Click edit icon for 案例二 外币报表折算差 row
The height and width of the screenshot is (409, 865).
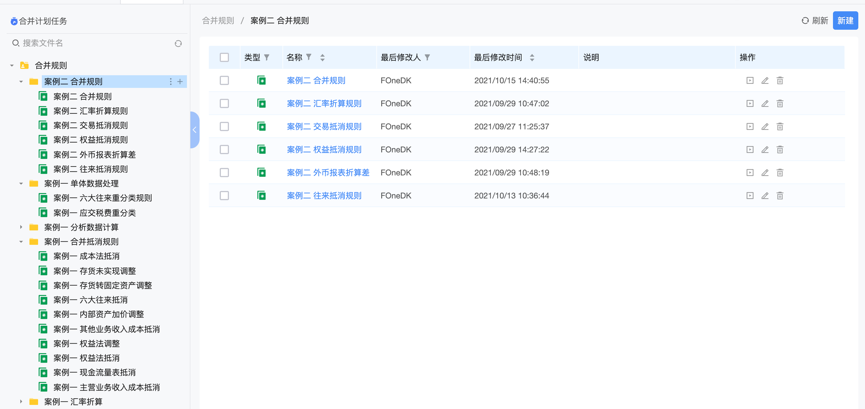pos(765,173)
